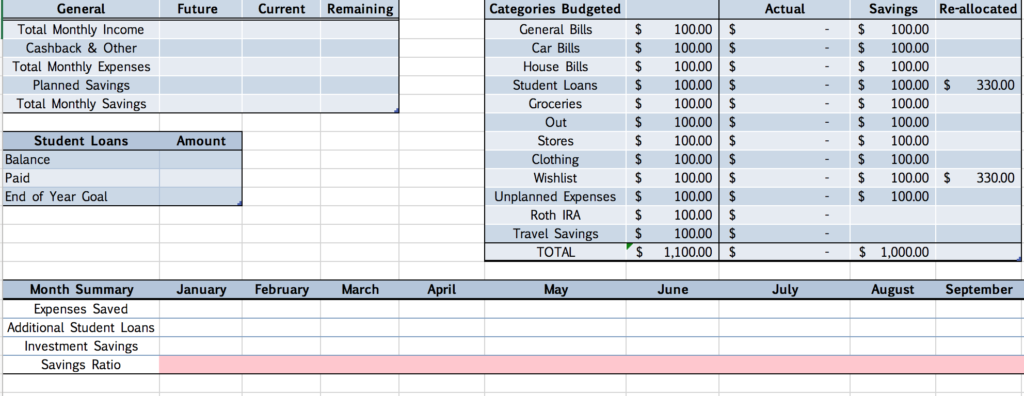Select the Planned Savings Current cell

click(281, 85)
